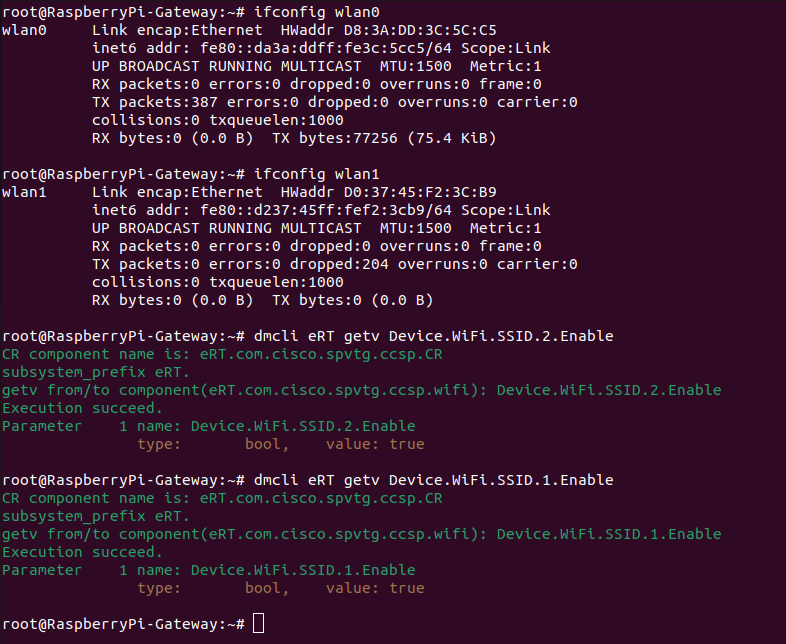This screenshot has width=786, height=644.
Task: Click 'Parameter 1 name: Device.WiFi.SSID.1.Enable' output line
Action: (208, 570)
